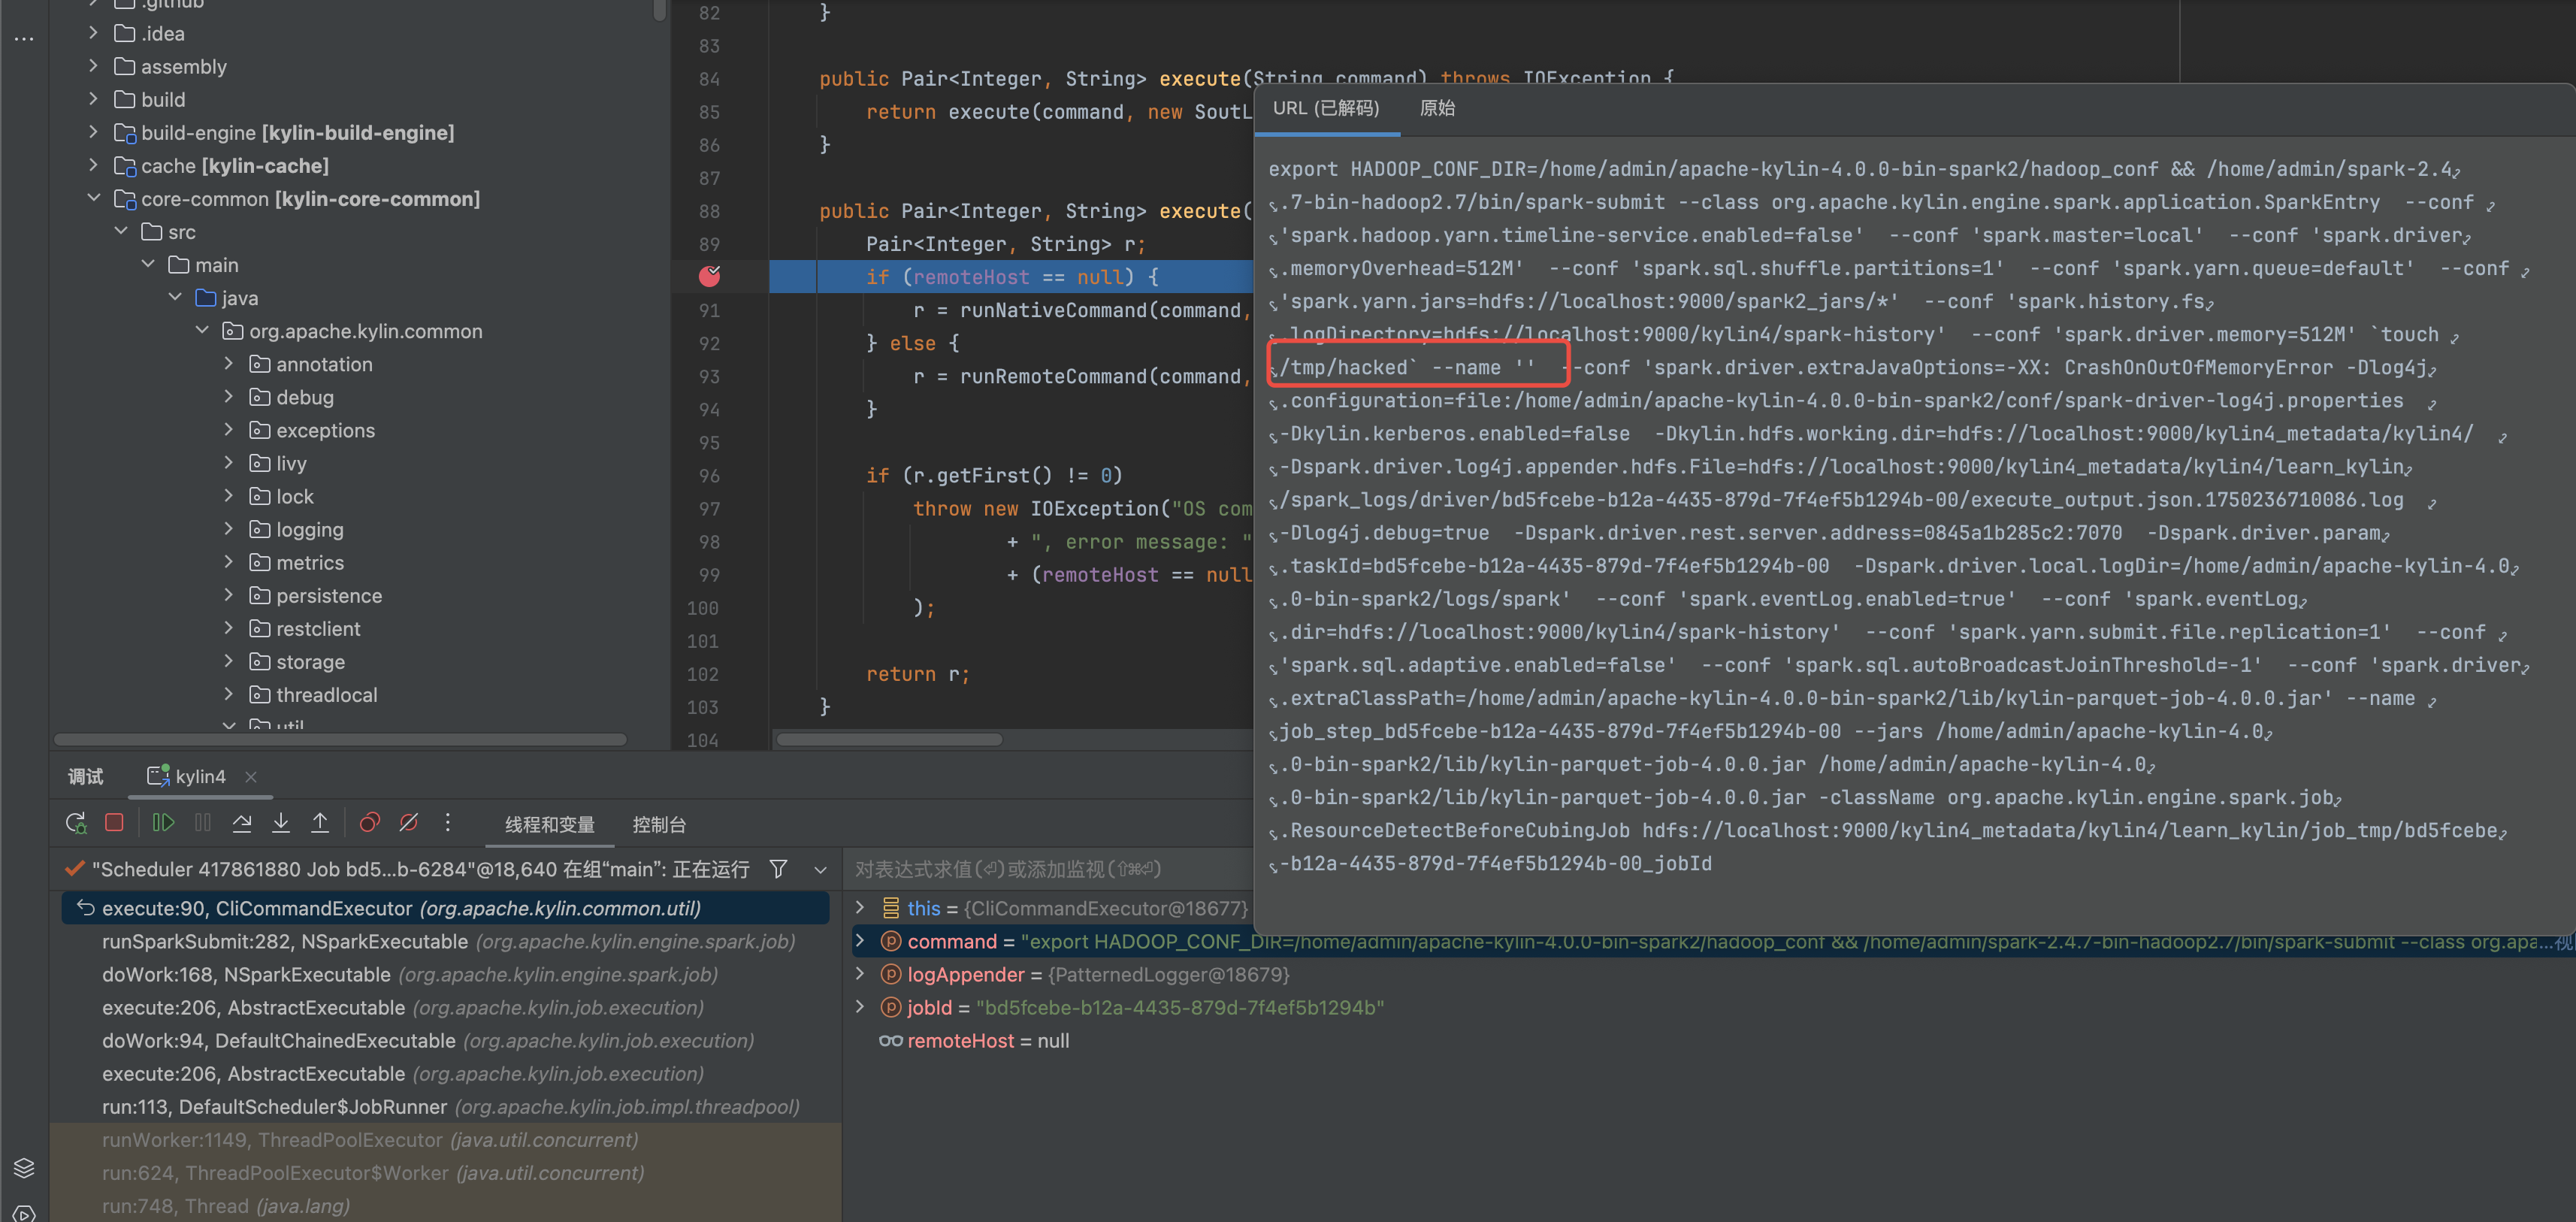Collapse the core-common module
Viewport: 2576px width, 1222px height.
93,198
